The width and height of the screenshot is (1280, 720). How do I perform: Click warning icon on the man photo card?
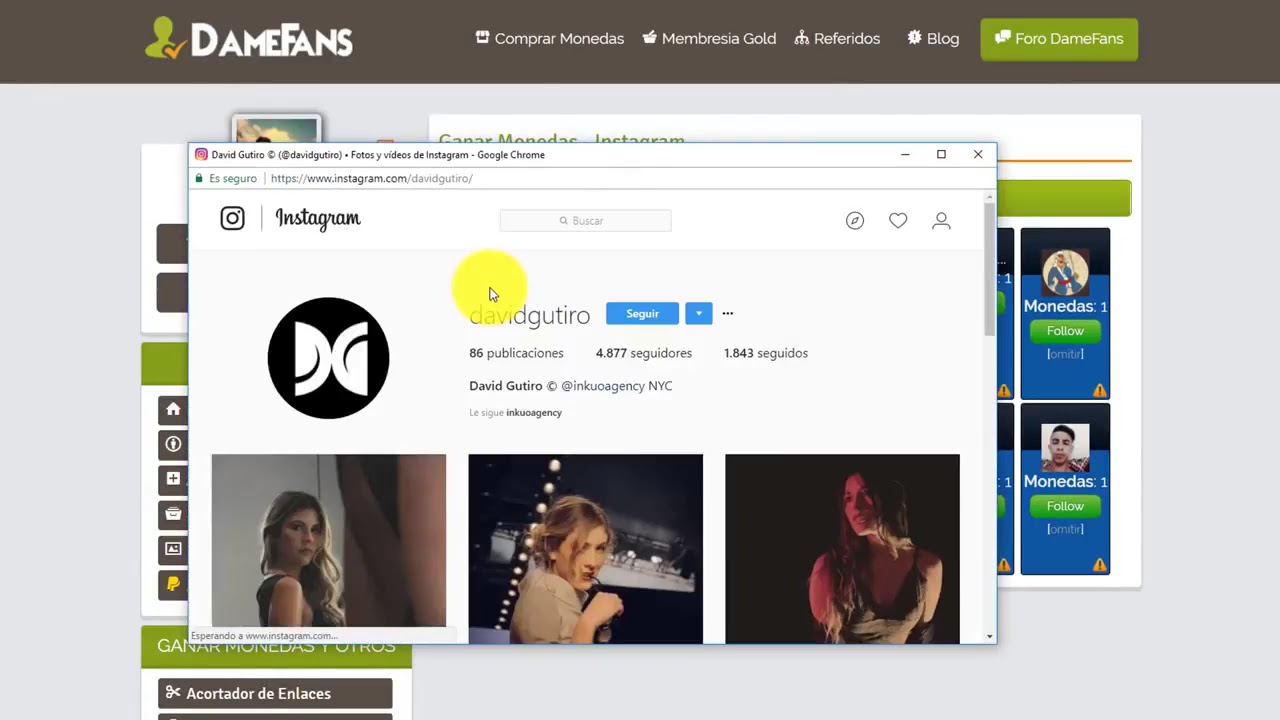(1099, 565)
